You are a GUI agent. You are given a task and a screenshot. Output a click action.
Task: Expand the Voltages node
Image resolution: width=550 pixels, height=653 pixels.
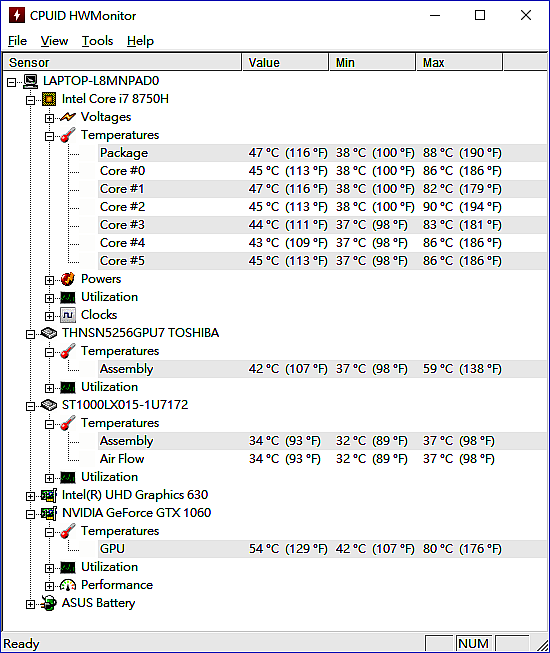[x=49, y=118]
